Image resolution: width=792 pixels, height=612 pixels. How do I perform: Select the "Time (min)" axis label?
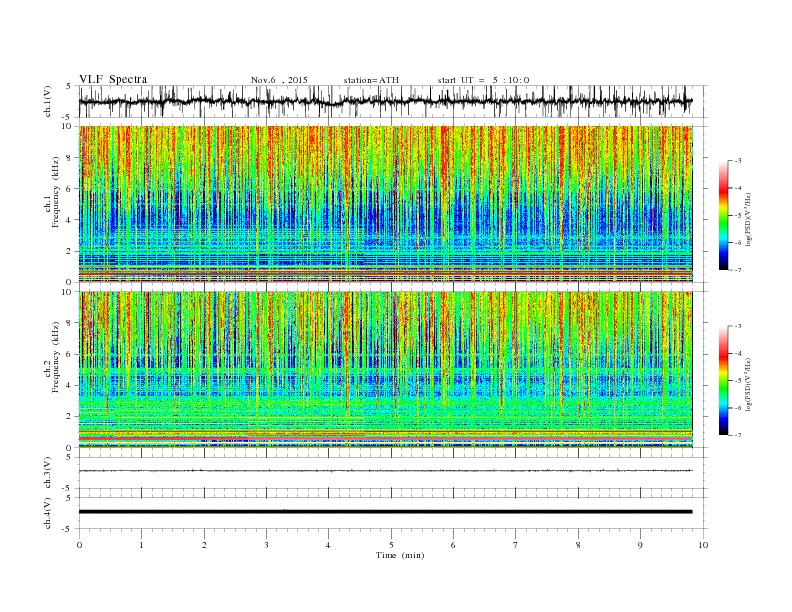(x=400, y=555)
